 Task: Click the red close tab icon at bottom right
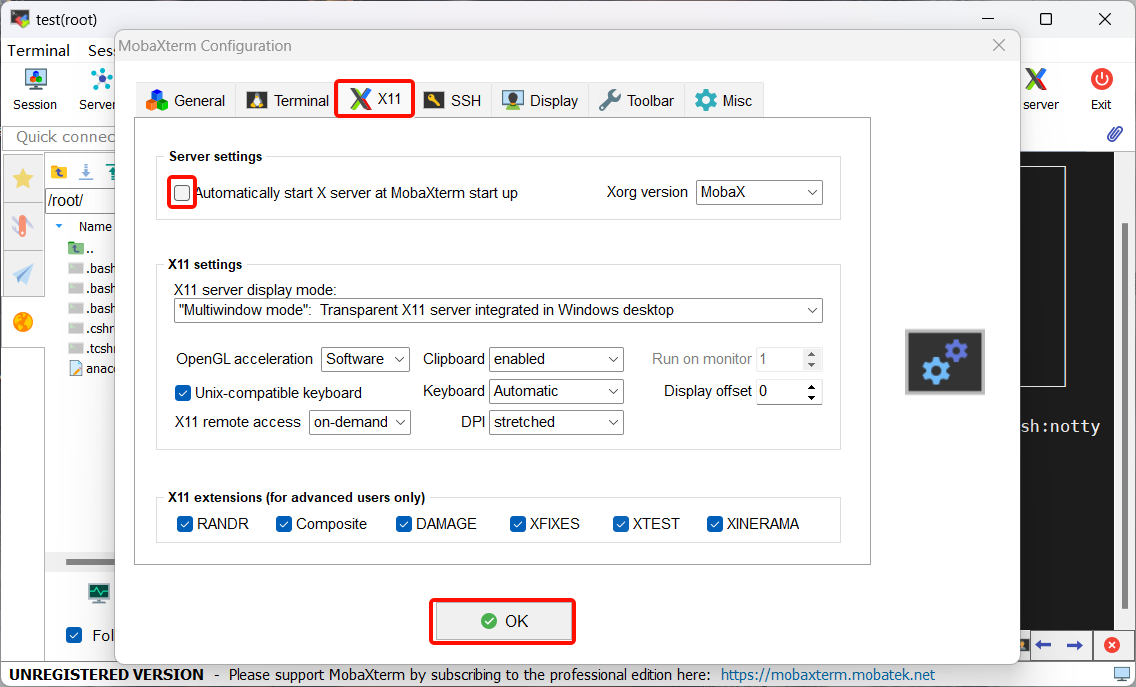1112,645
